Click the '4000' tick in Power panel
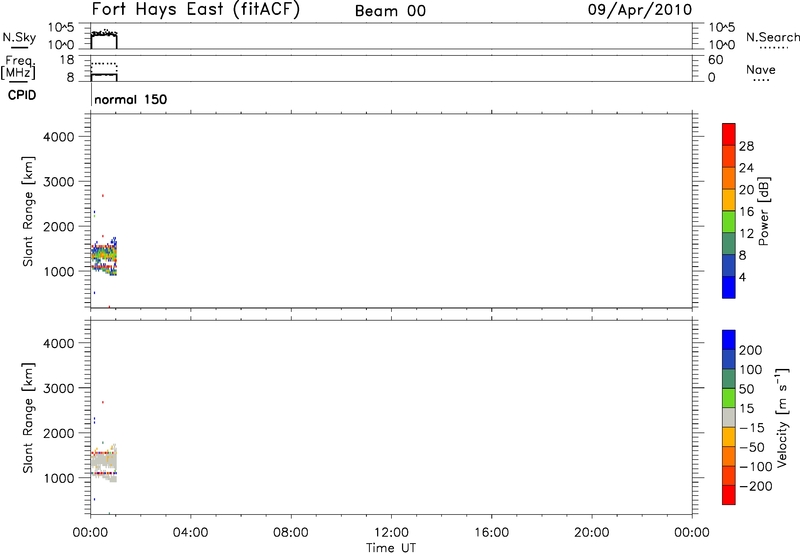The width and height of the screenshot is (800, 554). [x=59, y=137]
